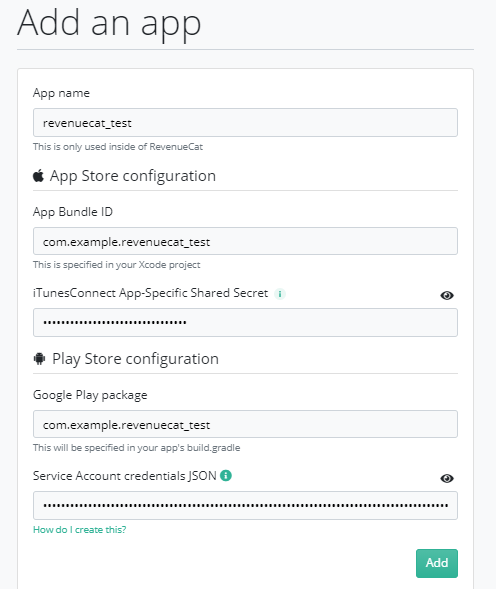Click the 'Play Store configuration' heading
496x589 pixels.
tap(135, 359)
